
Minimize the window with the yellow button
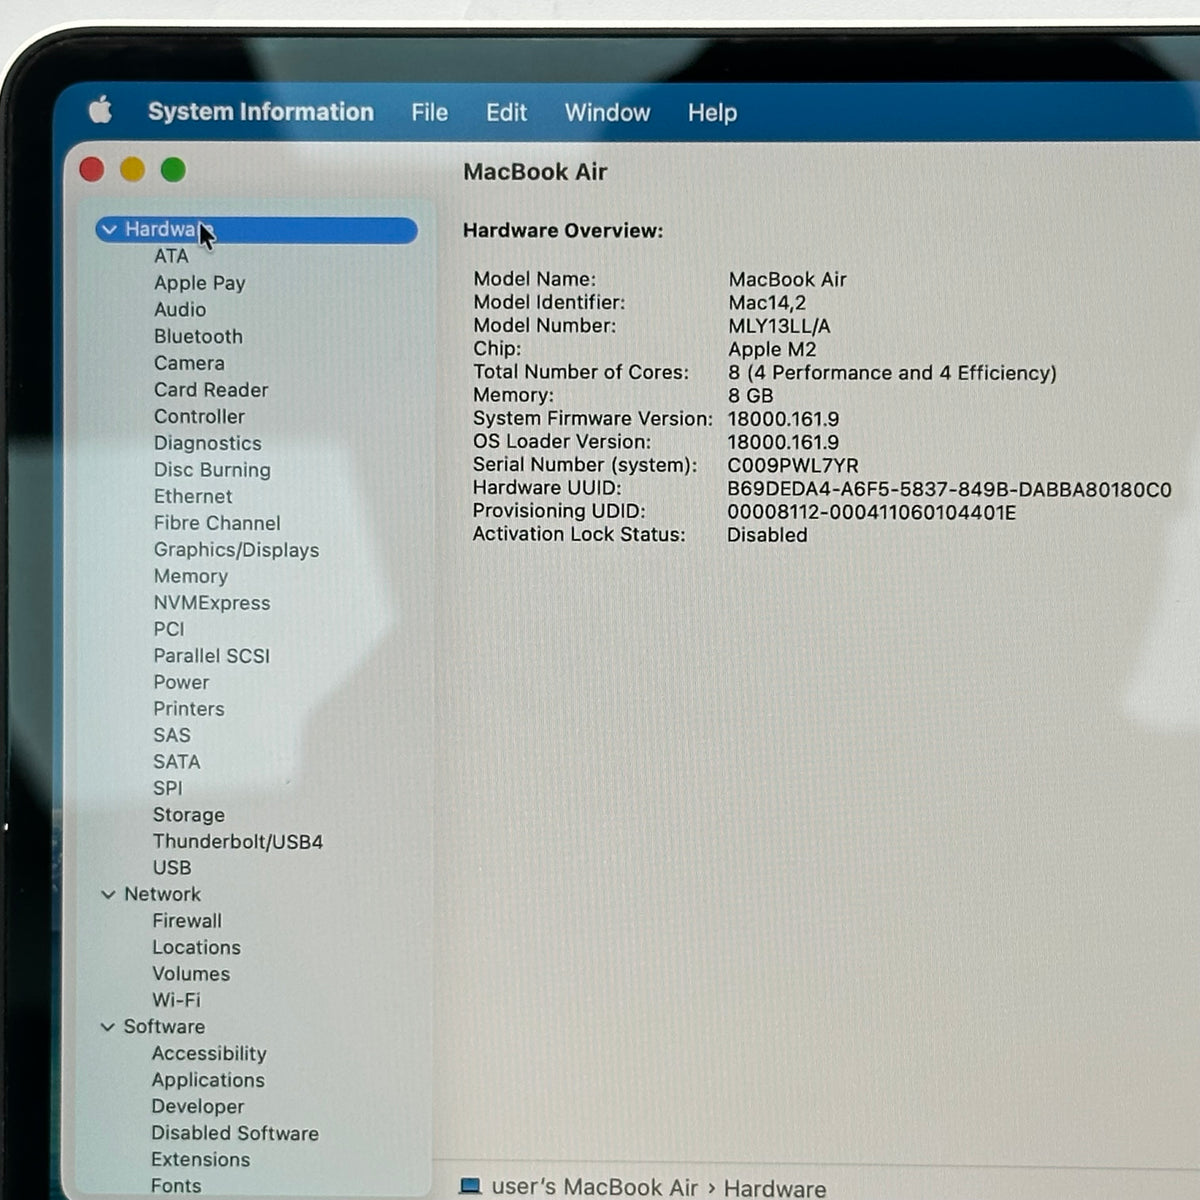pyautogui.click(x=132, y=170)
